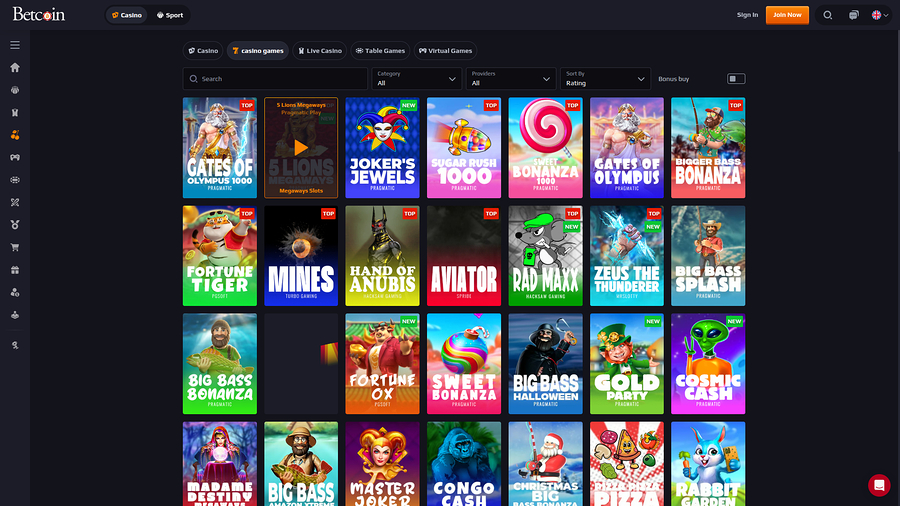Open the shopping cart icon in sidebar
The height and width of the screenshot is (506, 900).
click(x=15, y=247)
